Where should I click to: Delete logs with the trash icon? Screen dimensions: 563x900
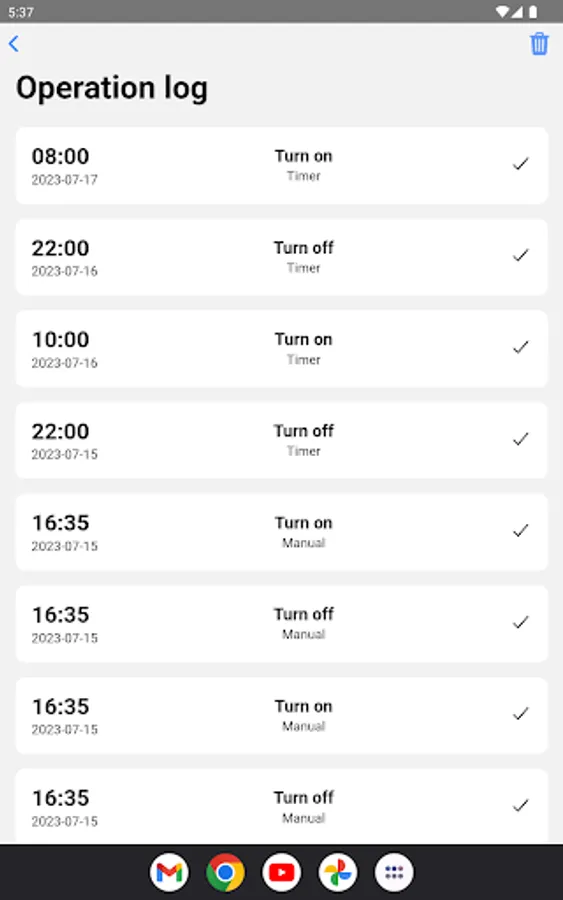click(x=539, y=44)
